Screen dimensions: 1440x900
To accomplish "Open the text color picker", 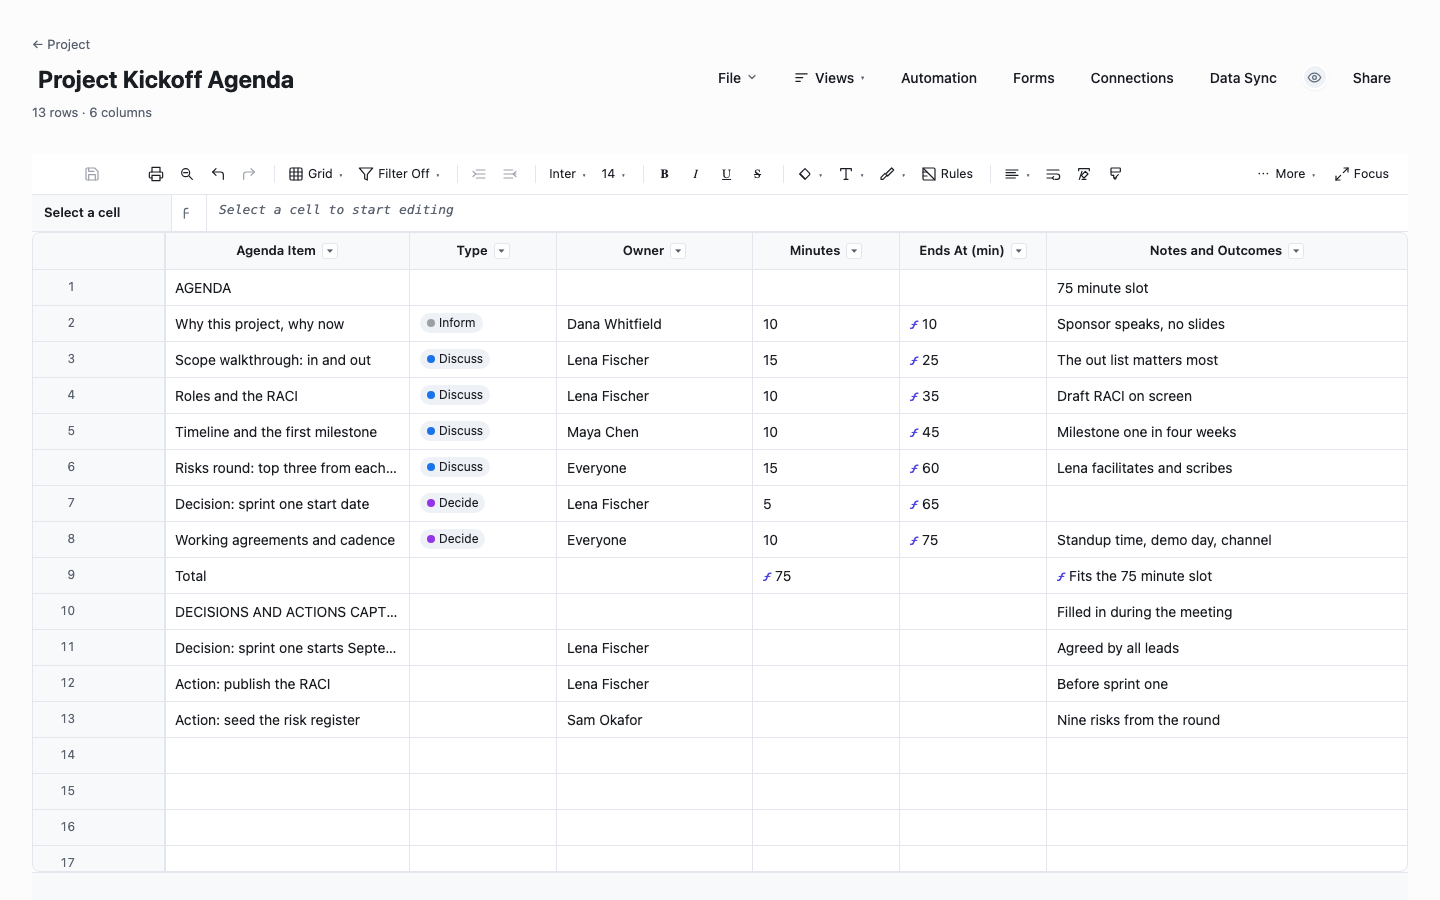I will 851,174.
